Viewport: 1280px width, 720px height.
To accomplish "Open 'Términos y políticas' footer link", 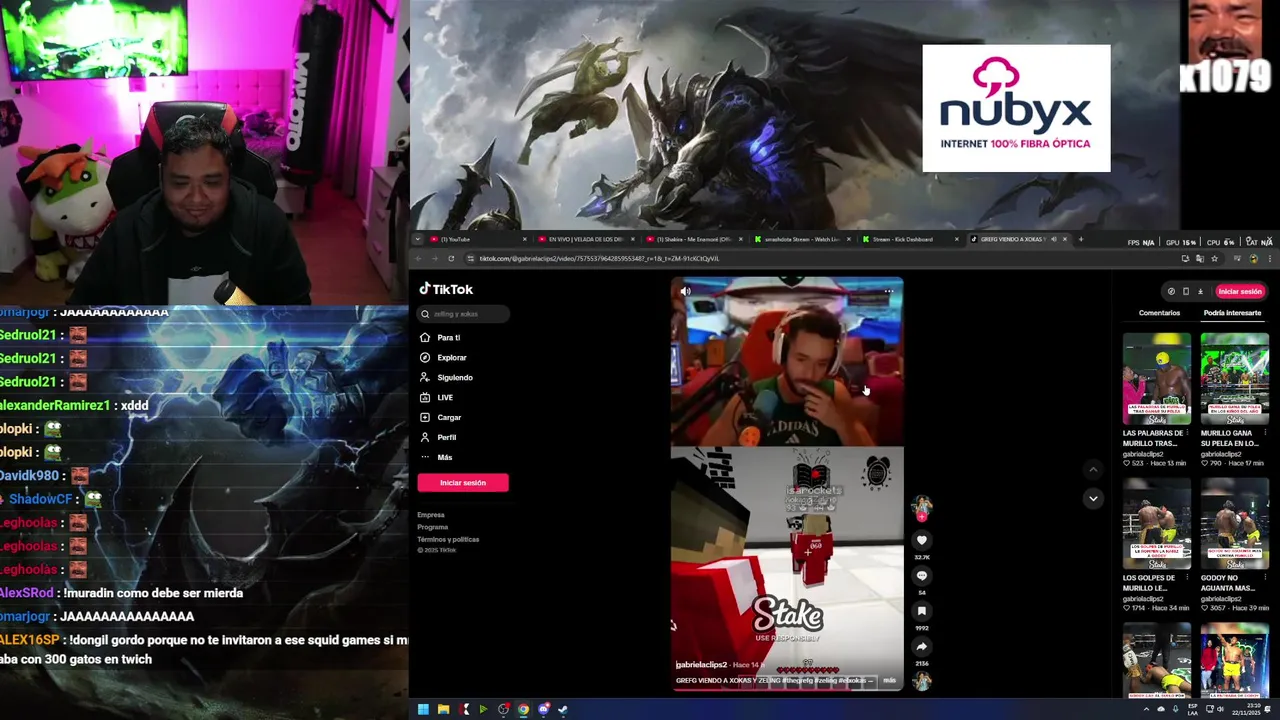I will click(448, 539).
